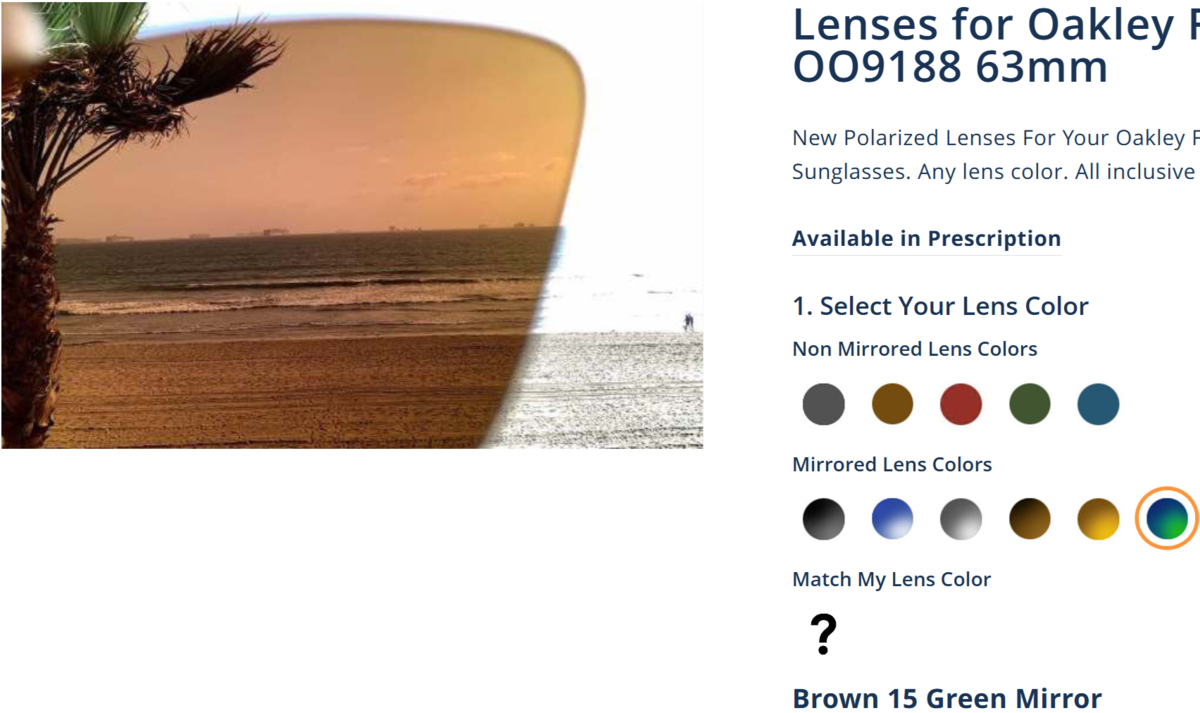The height and width of the screenshot is (713, 1200).
Task: Choose the gold mirrored lens color
Action: (1098, 519)
